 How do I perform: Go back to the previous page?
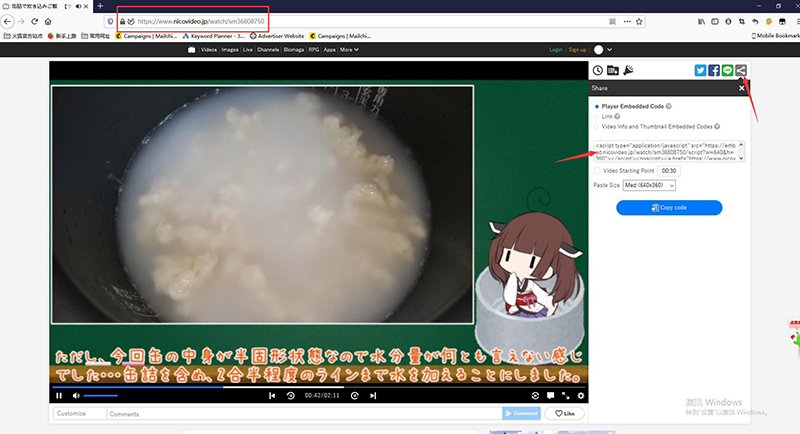7,21
